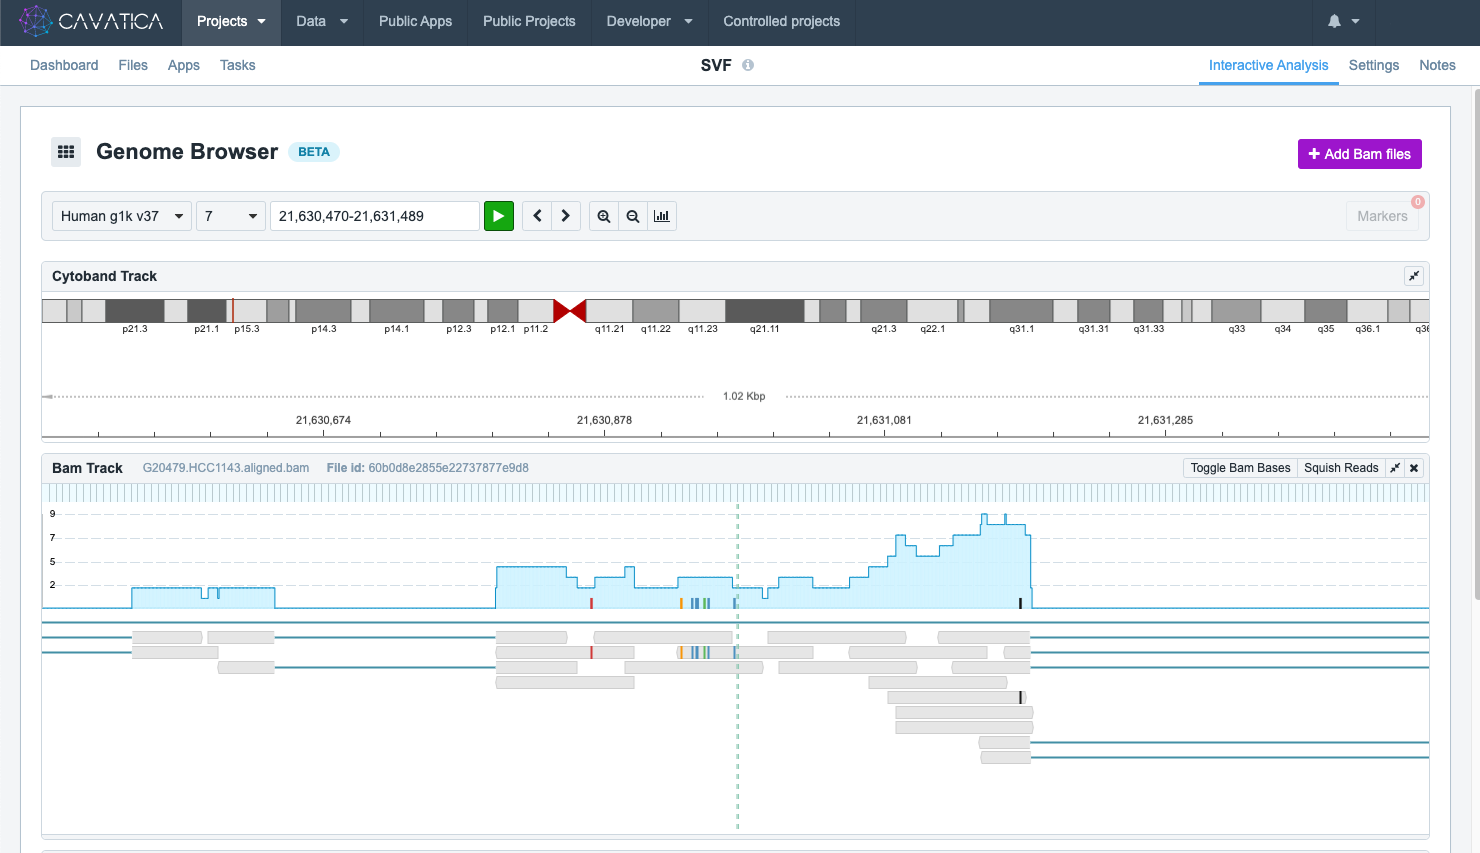The height and width of the screenshot is (853, 1480).
Task: Click the red mismatch mark in coverage track
Action: tap(591, 603)
